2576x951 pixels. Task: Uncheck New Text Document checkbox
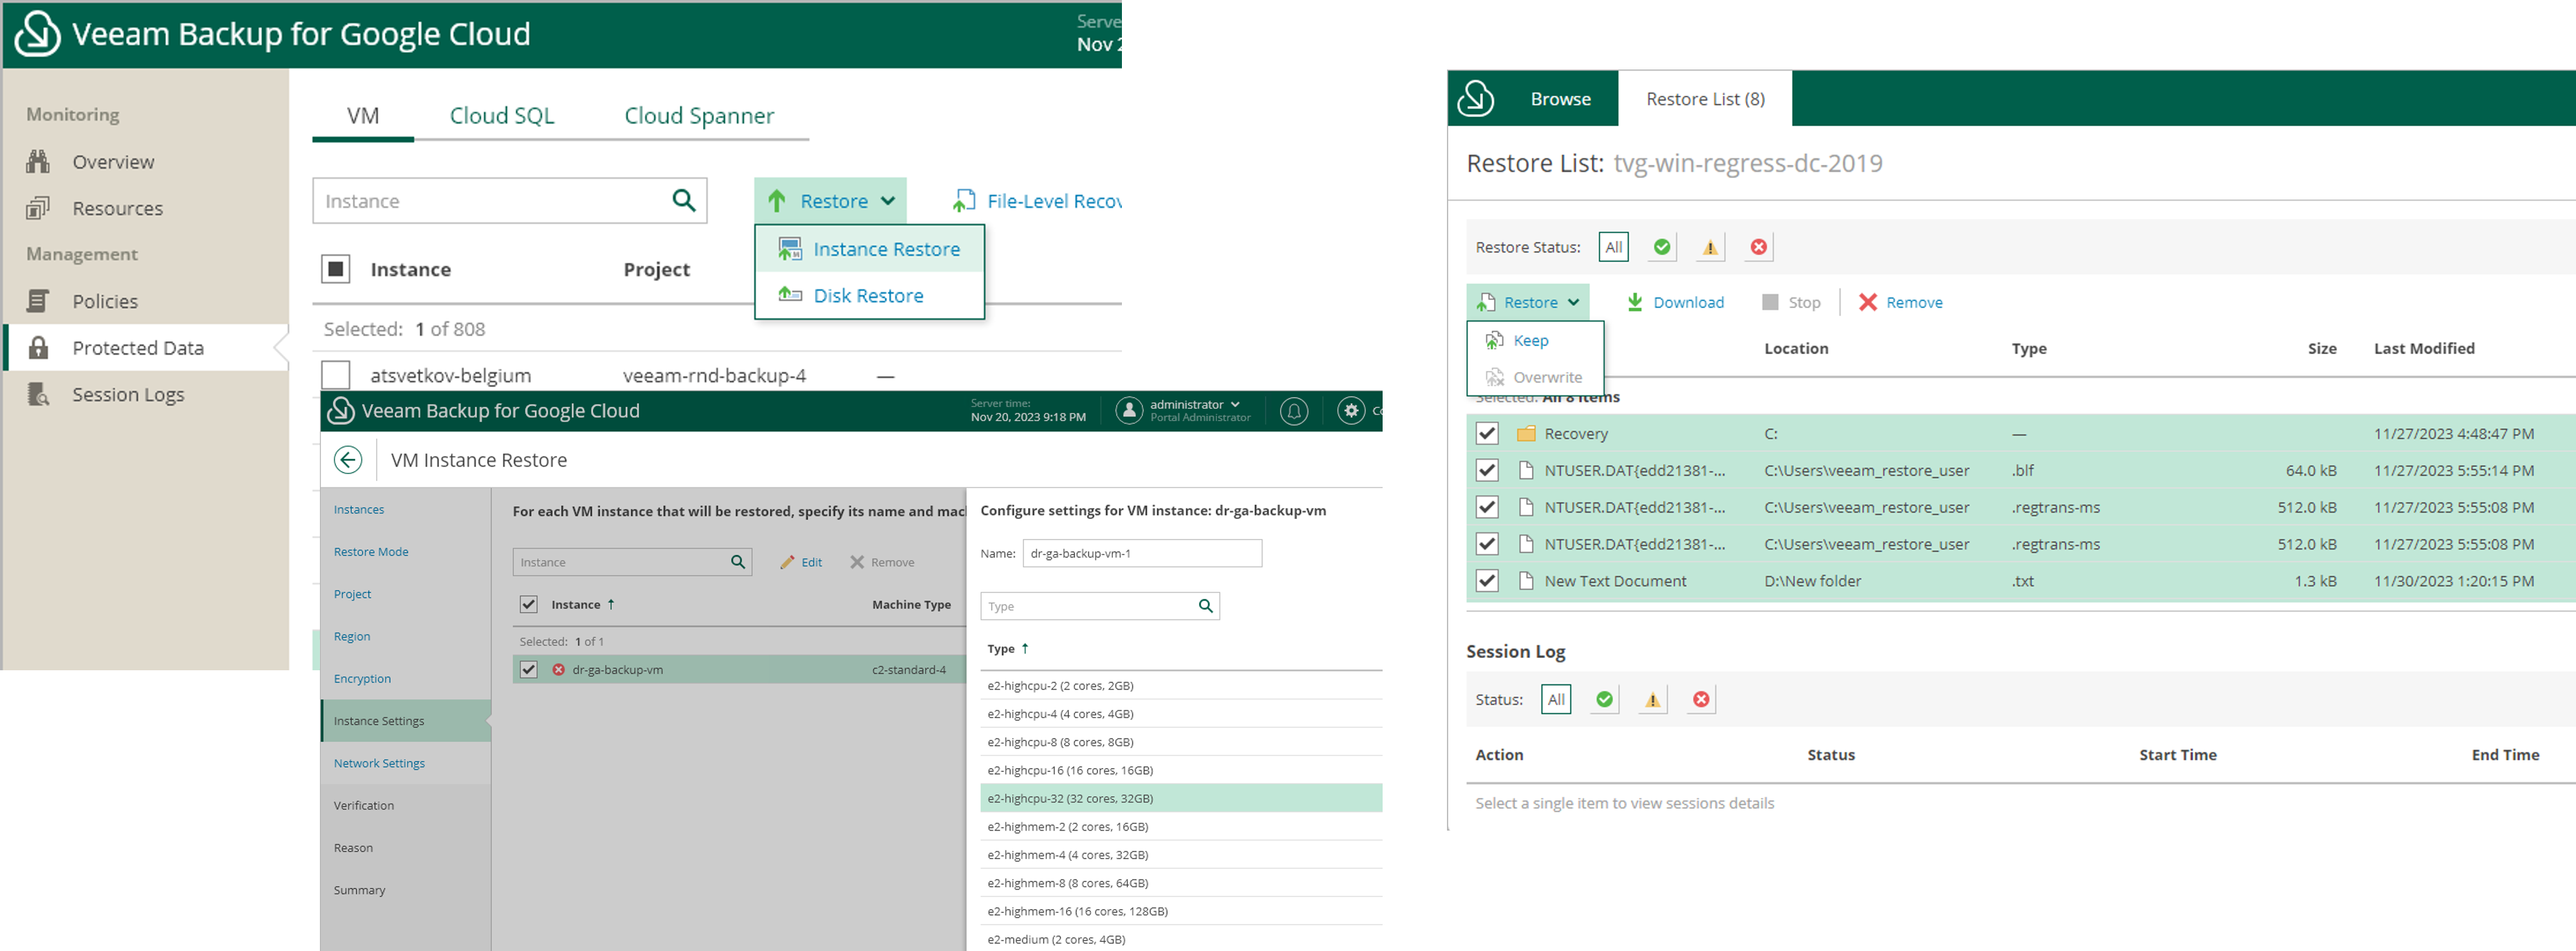click(1487, 581)
